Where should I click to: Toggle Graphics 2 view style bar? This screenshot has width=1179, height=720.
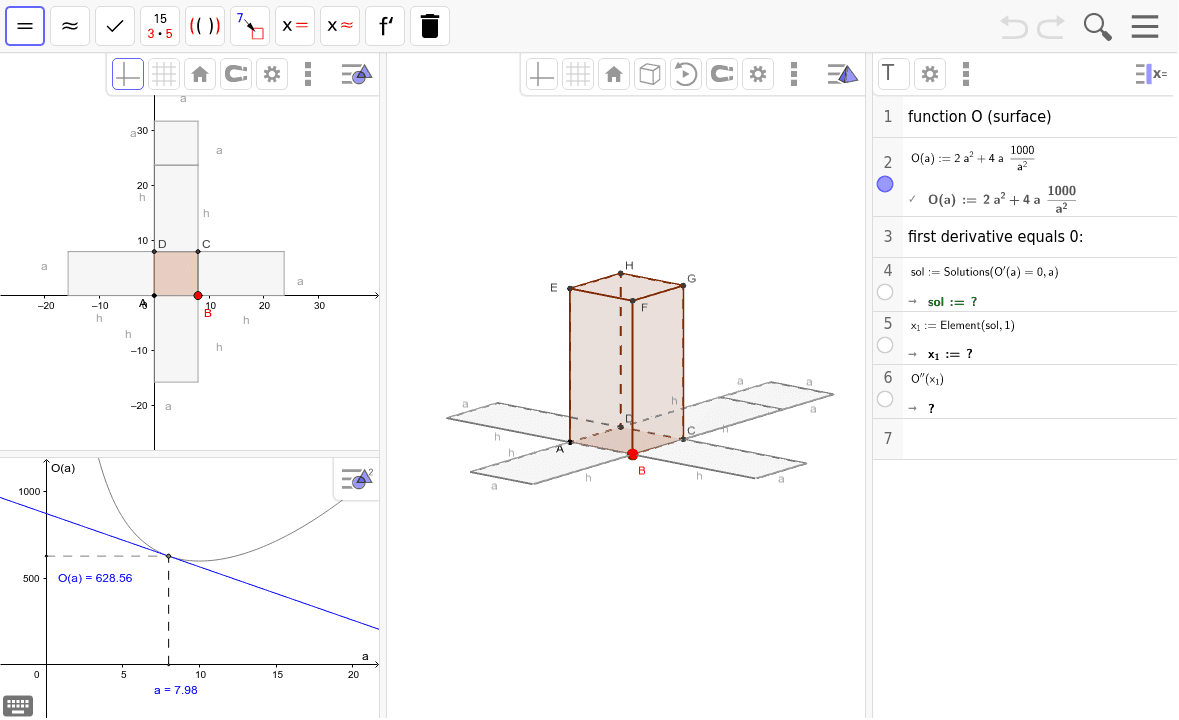point(356,479)
